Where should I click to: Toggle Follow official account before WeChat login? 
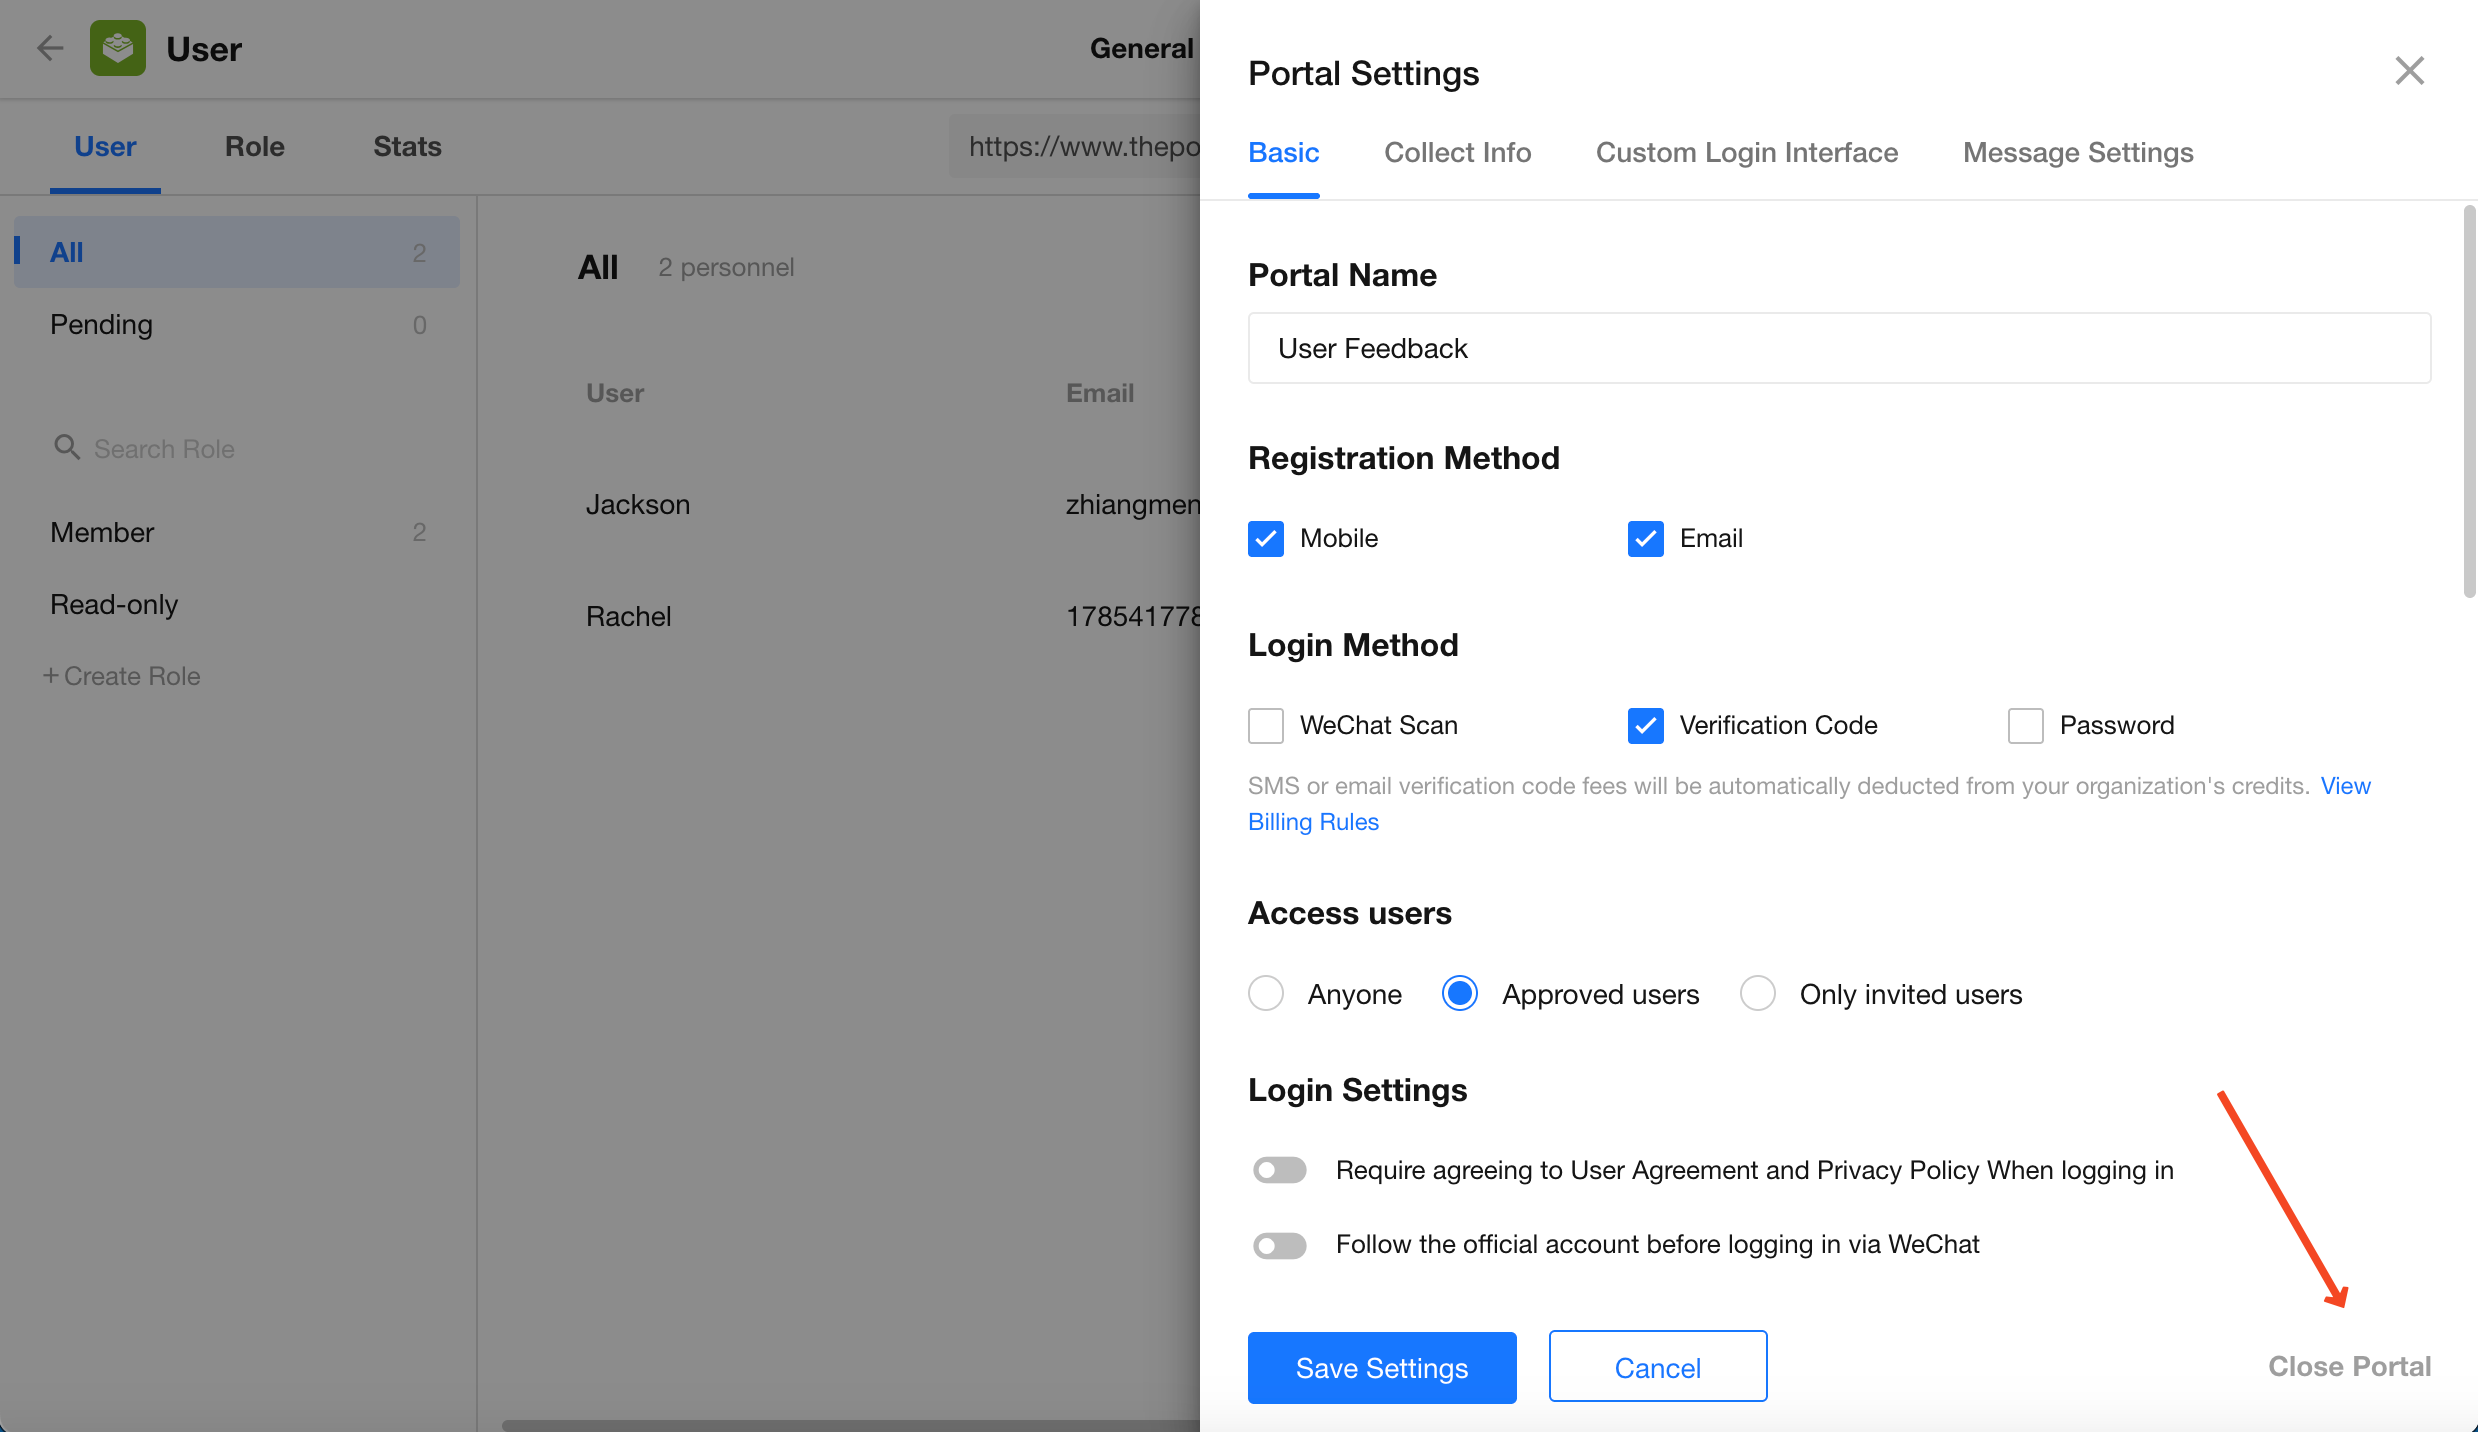point(1280,1245)
